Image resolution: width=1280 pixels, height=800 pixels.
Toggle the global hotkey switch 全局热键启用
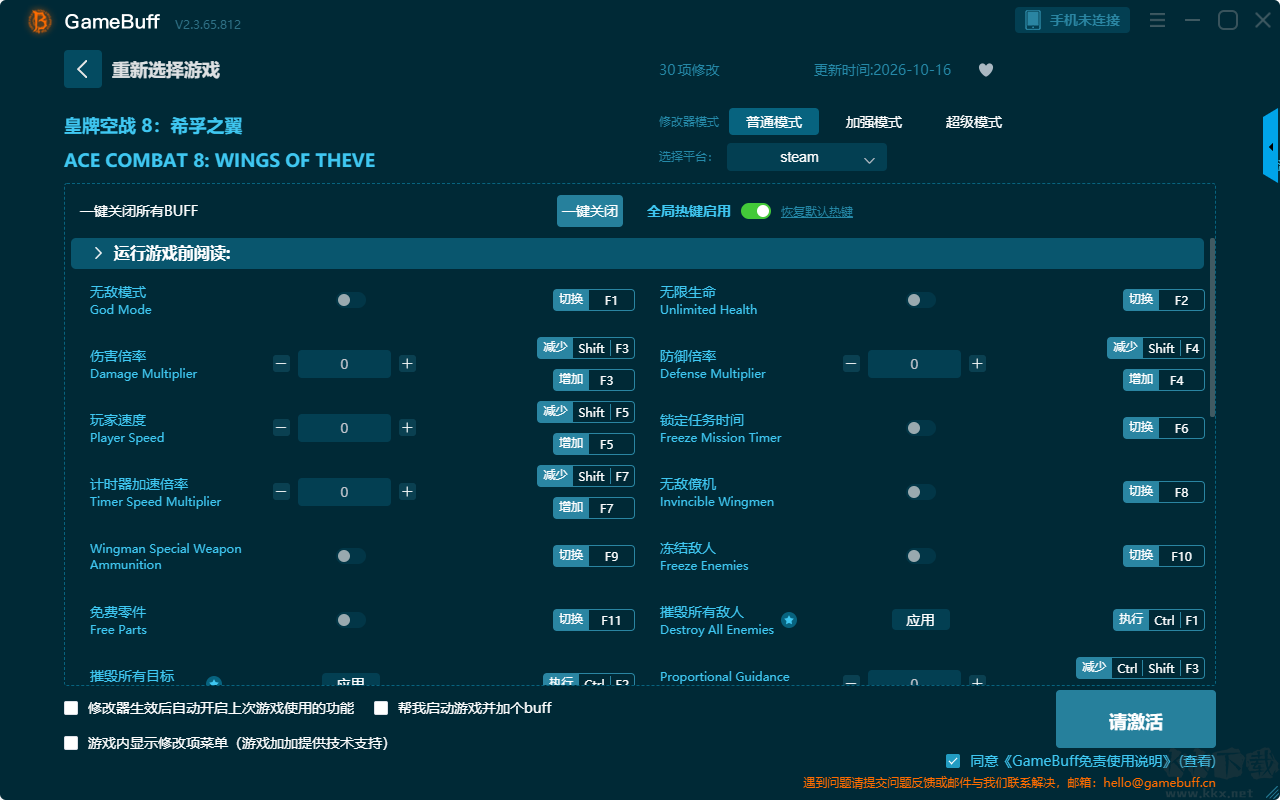756,211
